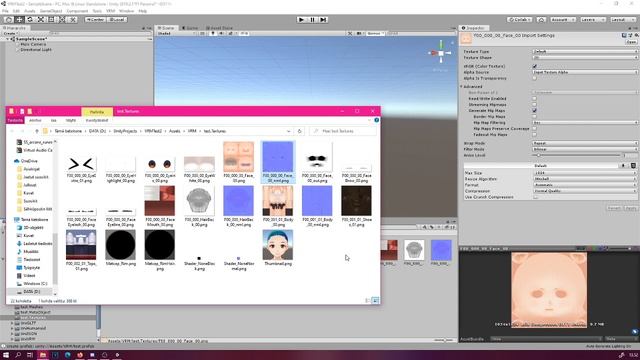Click the scene orientation gizmo
This screenshot has width=640, height=360.
441,53
